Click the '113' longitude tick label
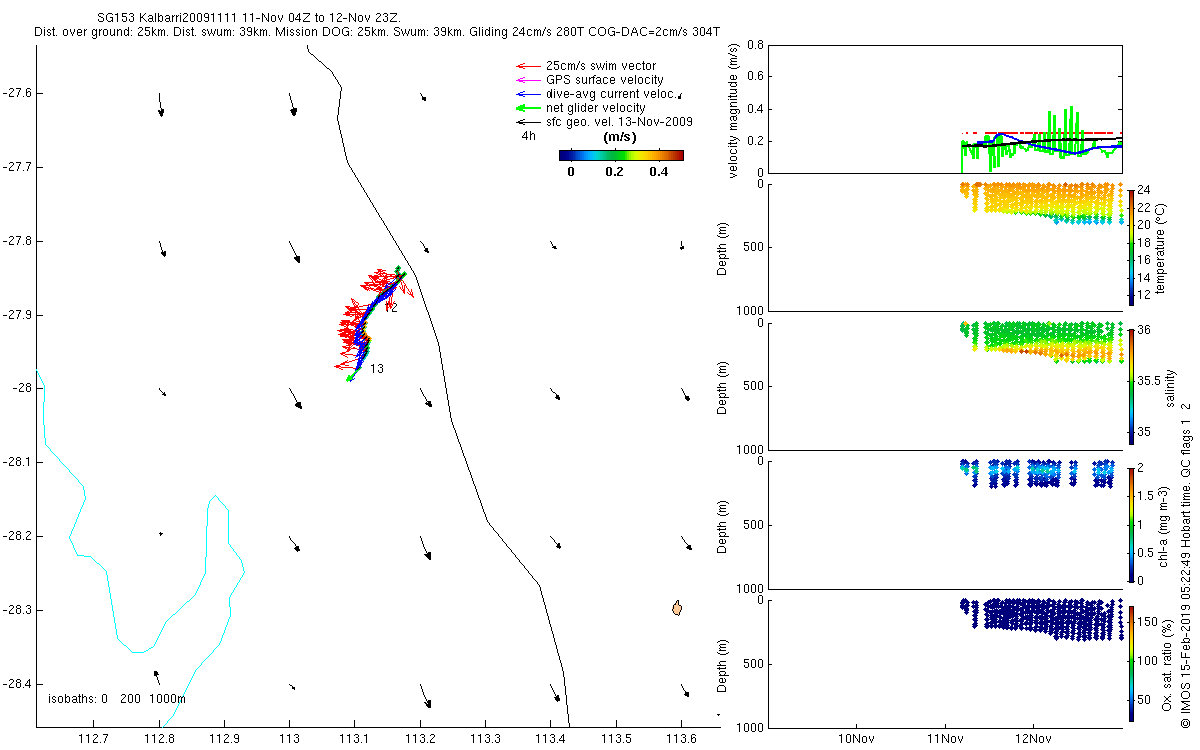The height and width of the screenshot is (750, 1200). 289,739
